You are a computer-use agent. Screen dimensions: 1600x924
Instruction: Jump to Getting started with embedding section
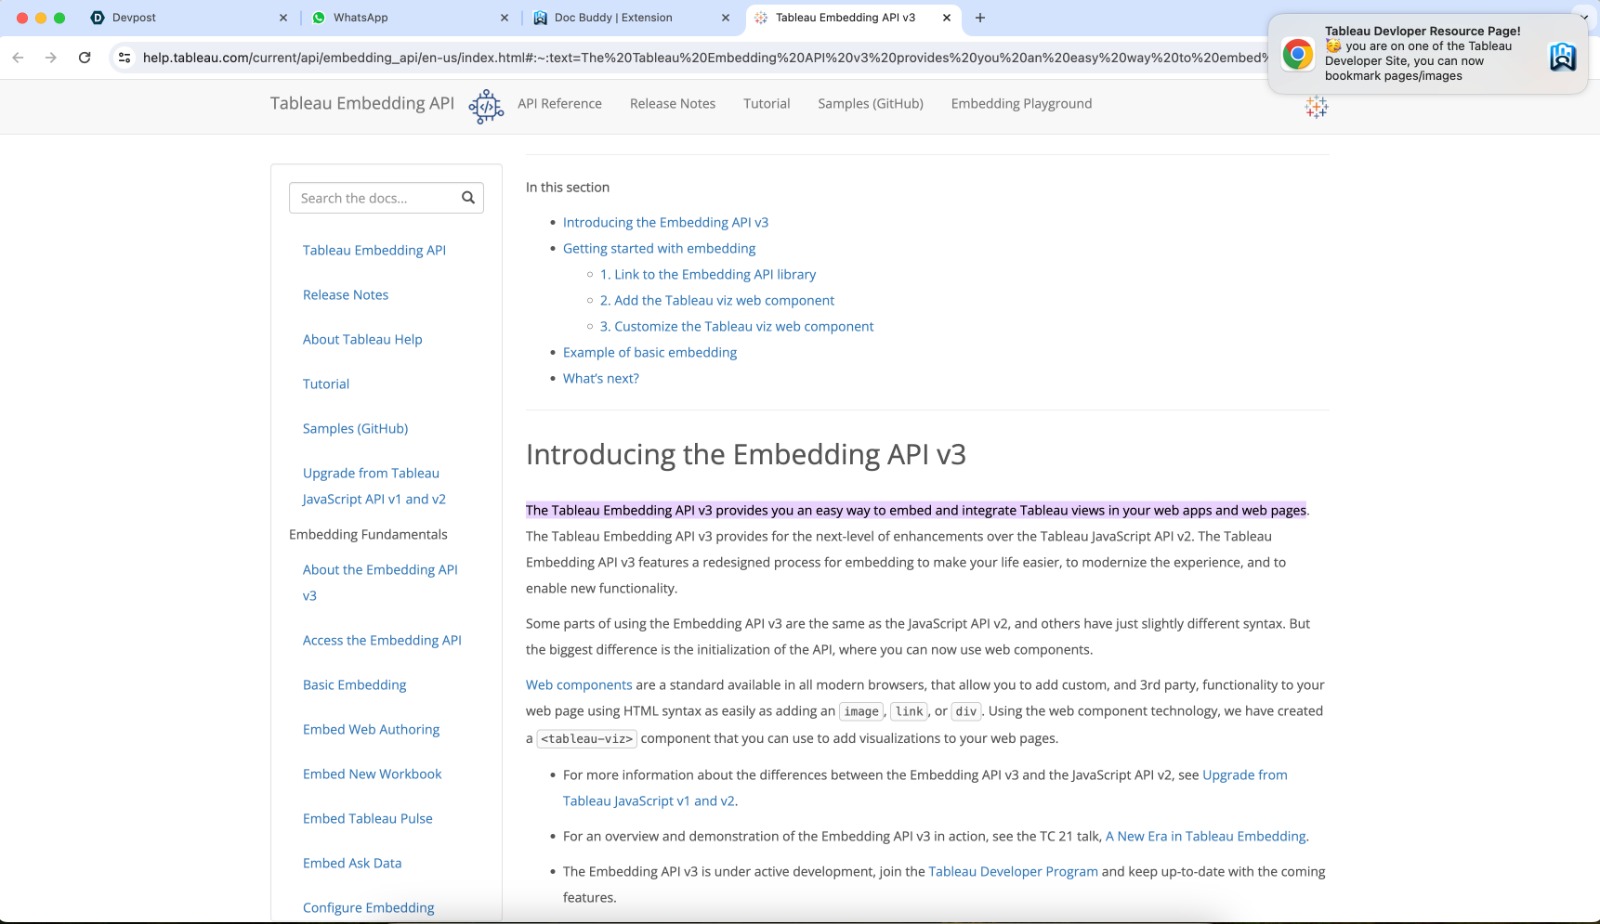point(659,249)
